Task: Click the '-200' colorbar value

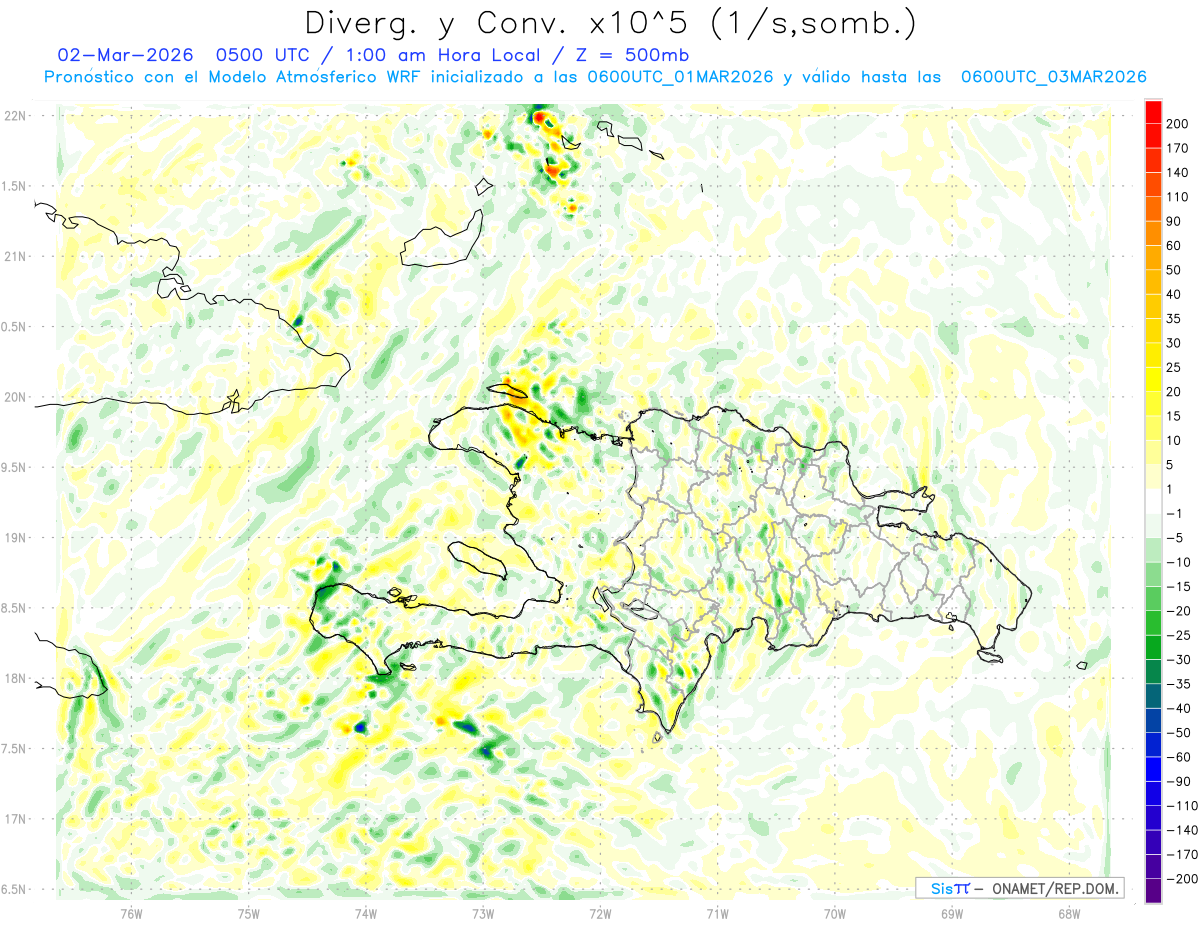Action: [x=1181, y=879]
